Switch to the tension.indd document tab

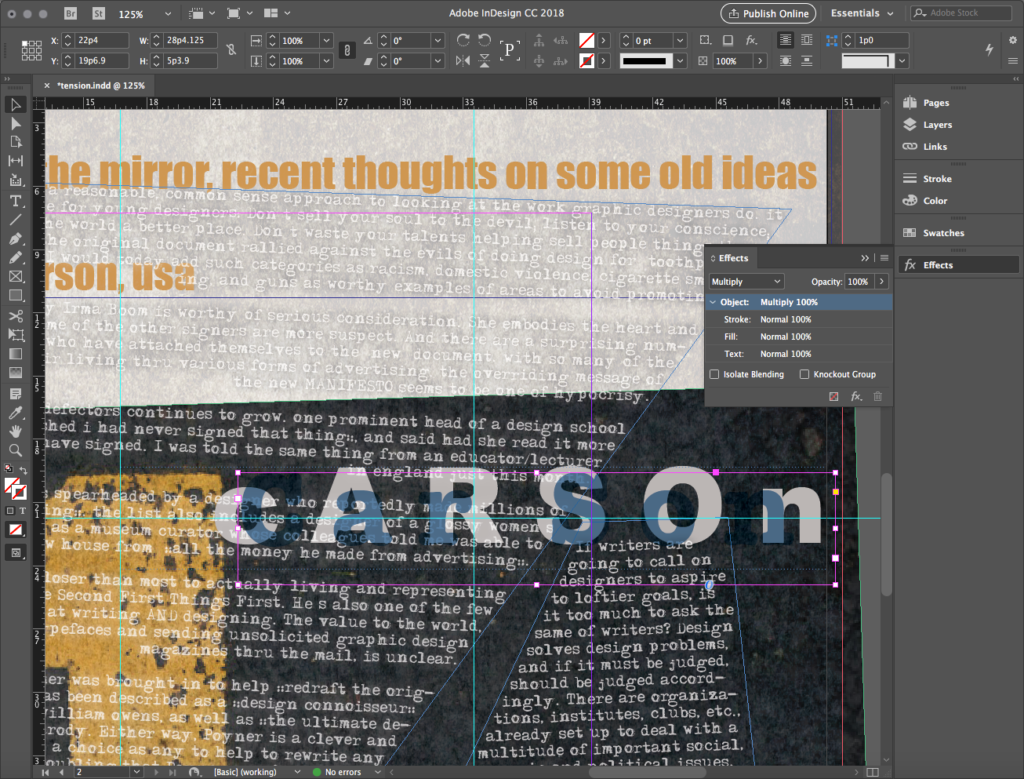[x=100, y=86]
